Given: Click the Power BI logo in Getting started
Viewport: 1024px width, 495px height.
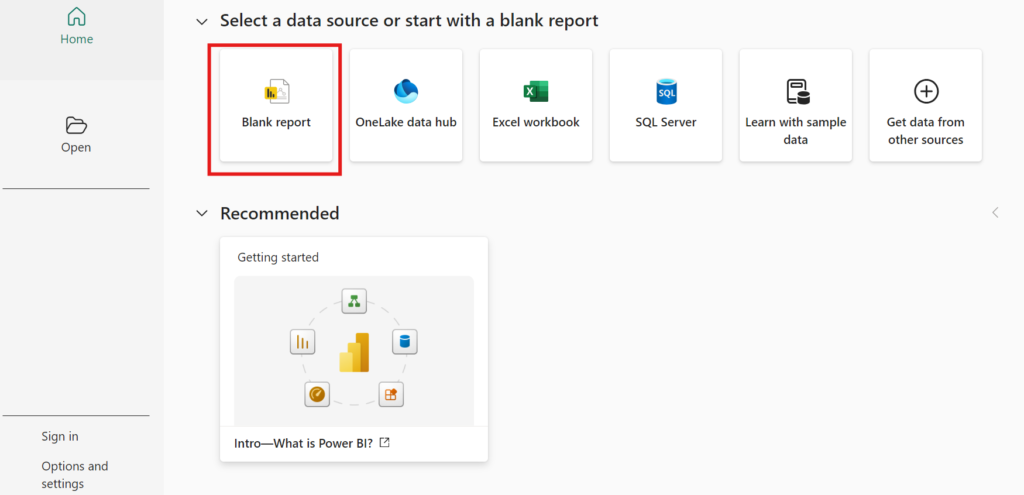Looking at the screenshot, I should pyautogui.click(x=354, y=353).
